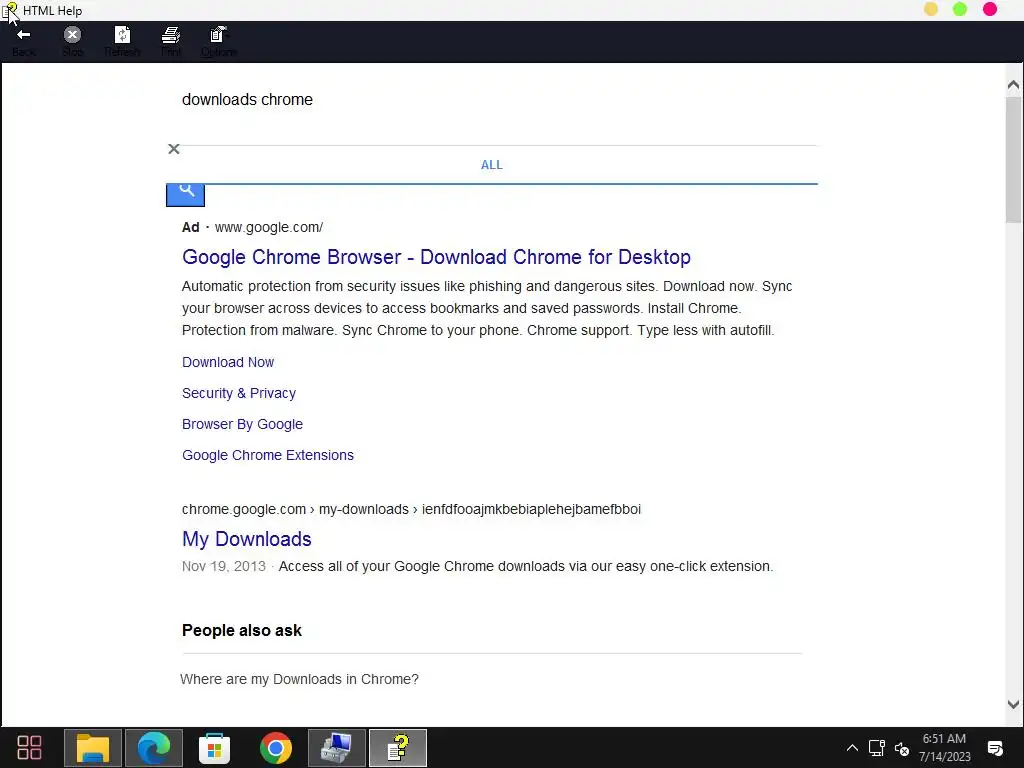1024x768 pixels.
Task: Click the scrollbar down arrow
Action: 1013,704
